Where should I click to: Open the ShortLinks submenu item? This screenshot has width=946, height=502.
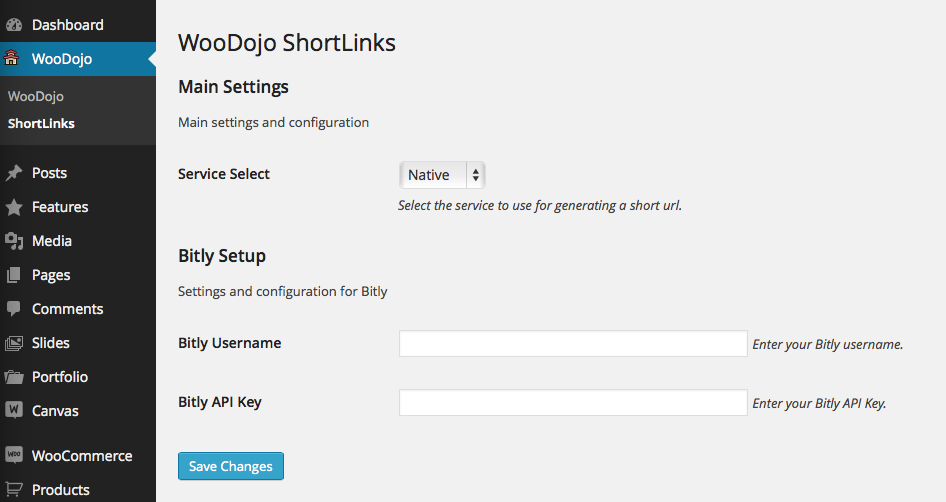pos(42,123)
